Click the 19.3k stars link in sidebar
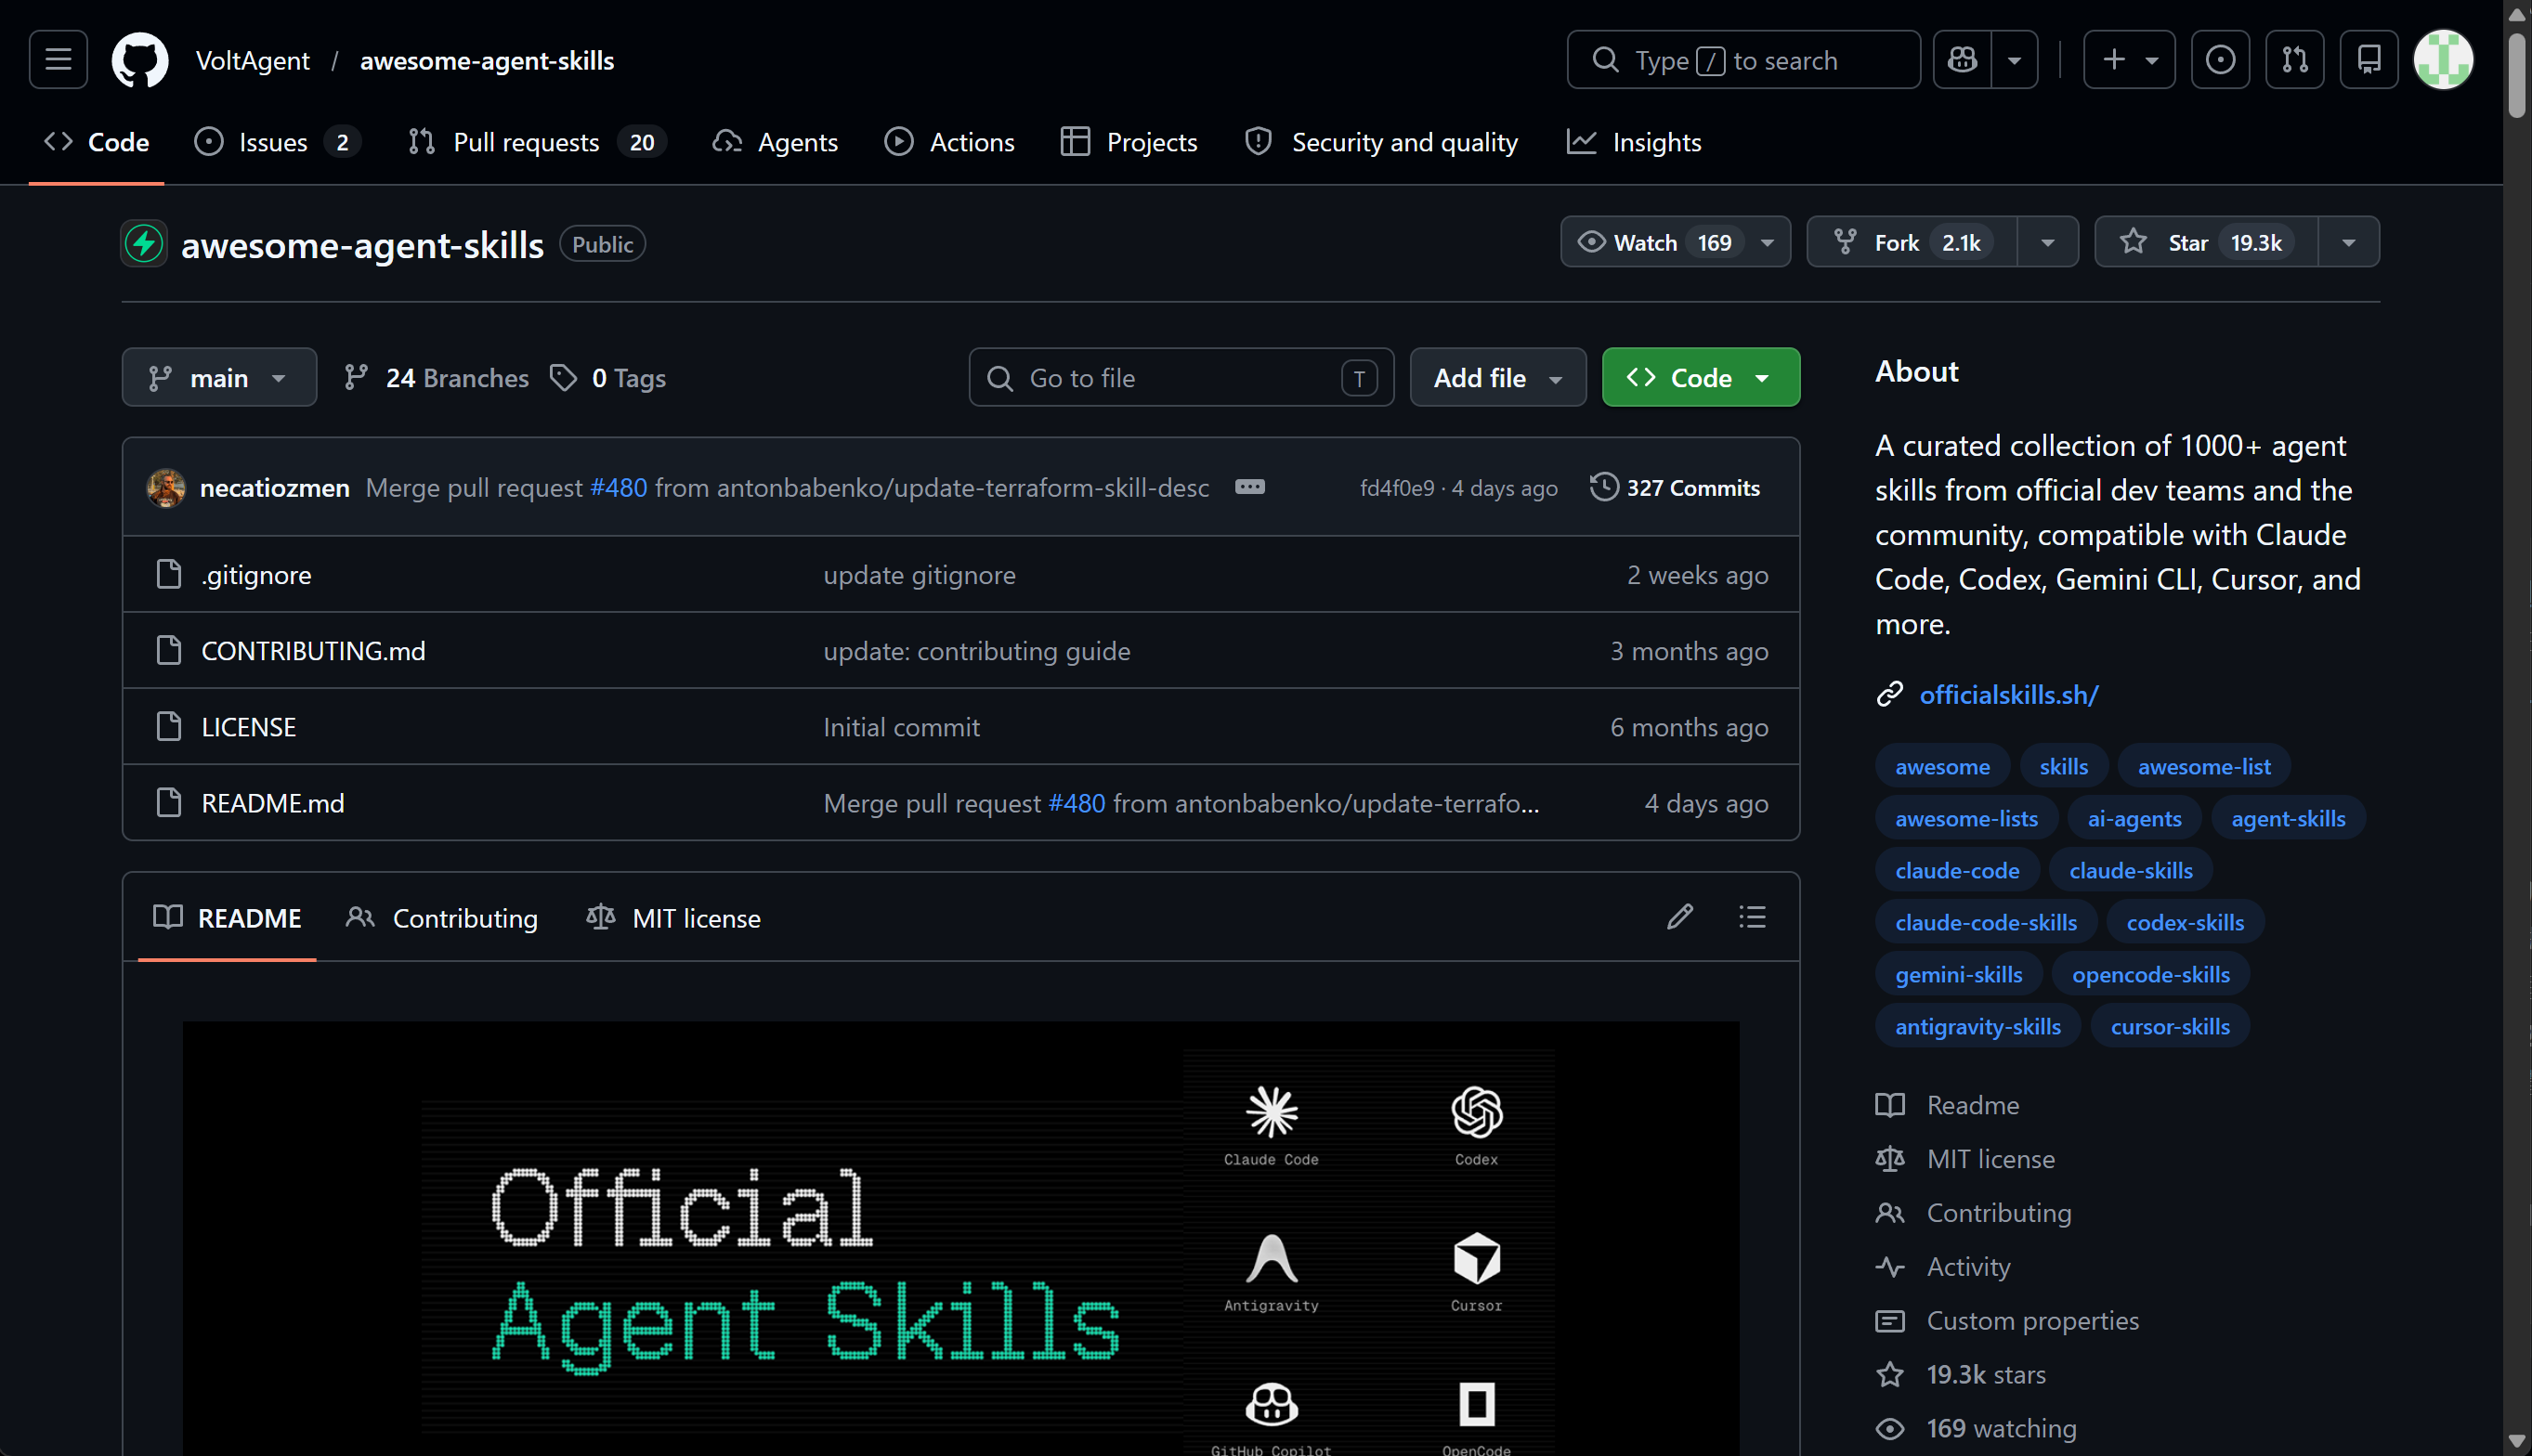Image resolution: width=2532 pixels, height=1456 pixels. click(x=1985, y=1374)
